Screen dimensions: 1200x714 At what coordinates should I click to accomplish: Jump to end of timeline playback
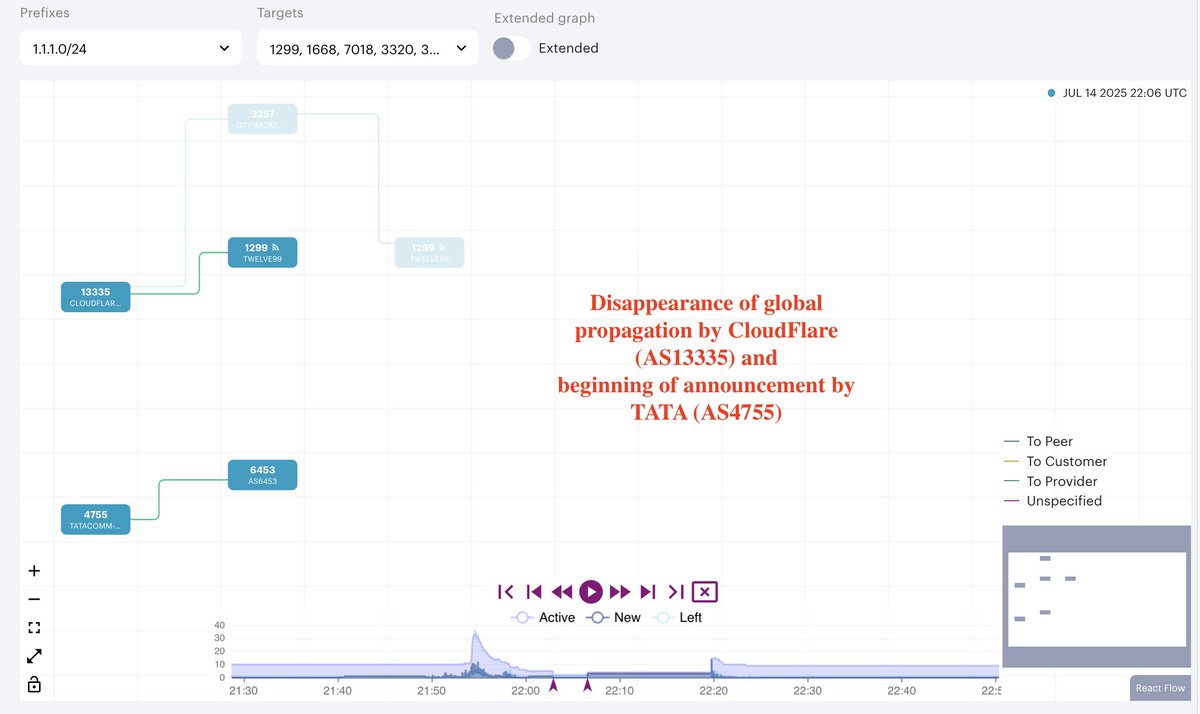click(676, 592)
